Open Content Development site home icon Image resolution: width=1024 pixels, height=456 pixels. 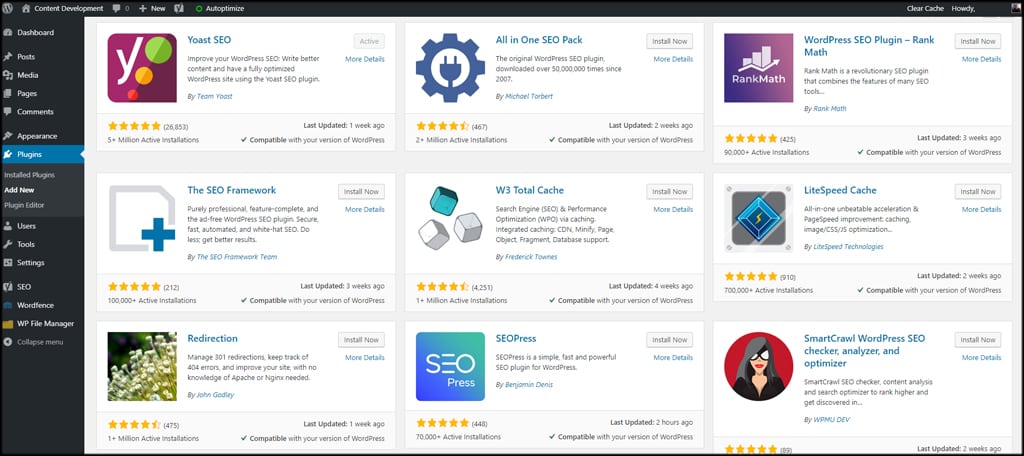pyautogui.click(x=25, y=8)
